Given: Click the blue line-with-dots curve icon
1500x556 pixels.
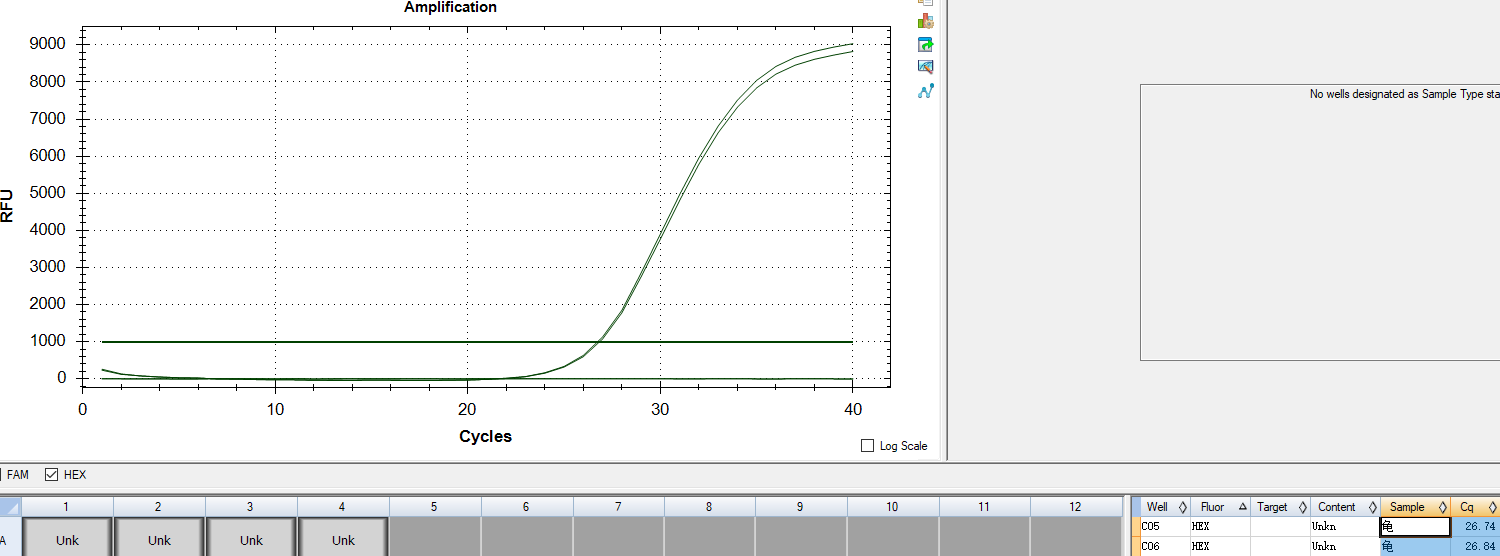Looking at the screenshot, I should [925, 91].
